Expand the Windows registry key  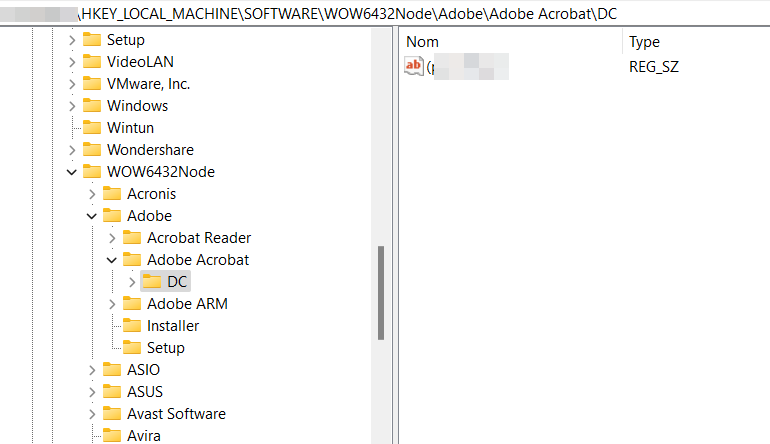coord(72,106)
